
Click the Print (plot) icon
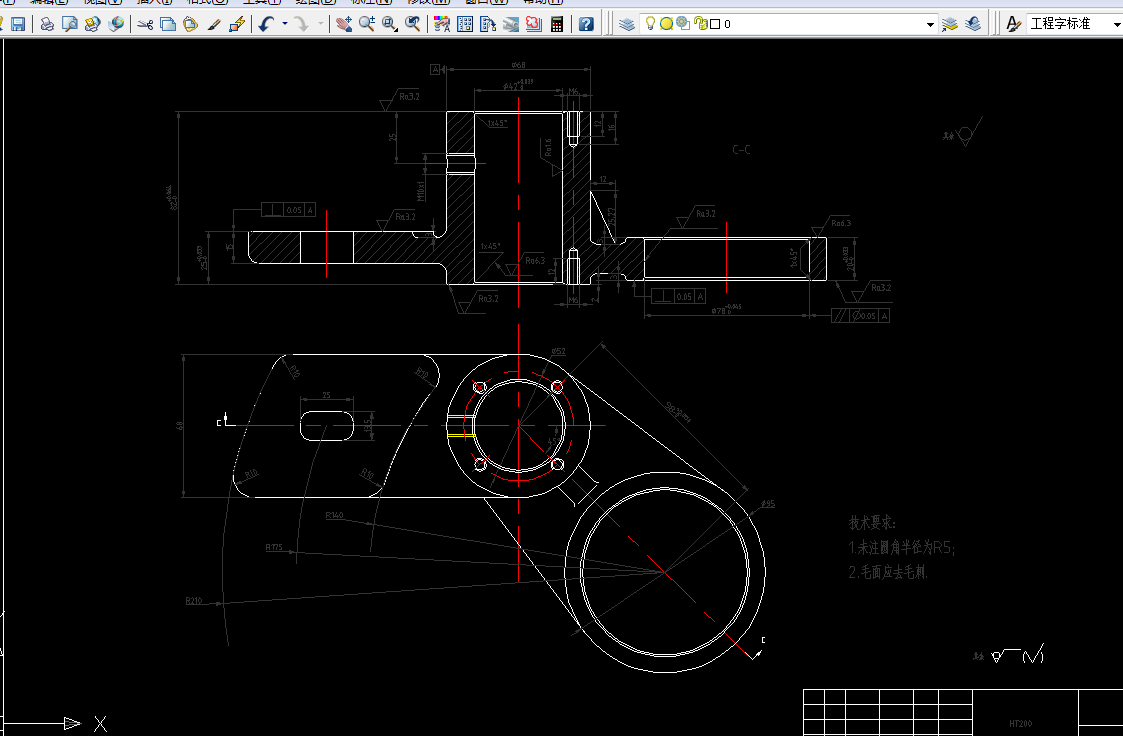coord(47,24)
